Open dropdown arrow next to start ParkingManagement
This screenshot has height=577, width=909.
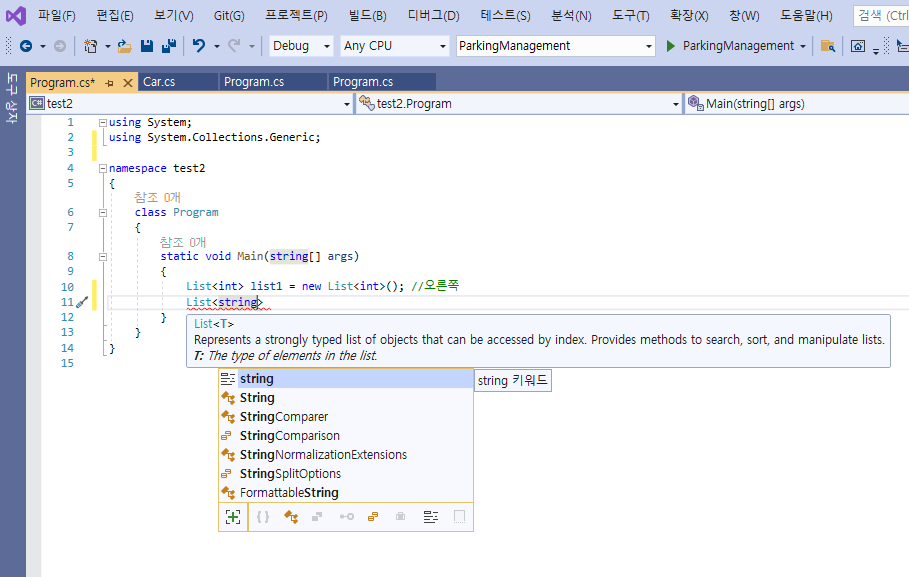pos(803,46)
